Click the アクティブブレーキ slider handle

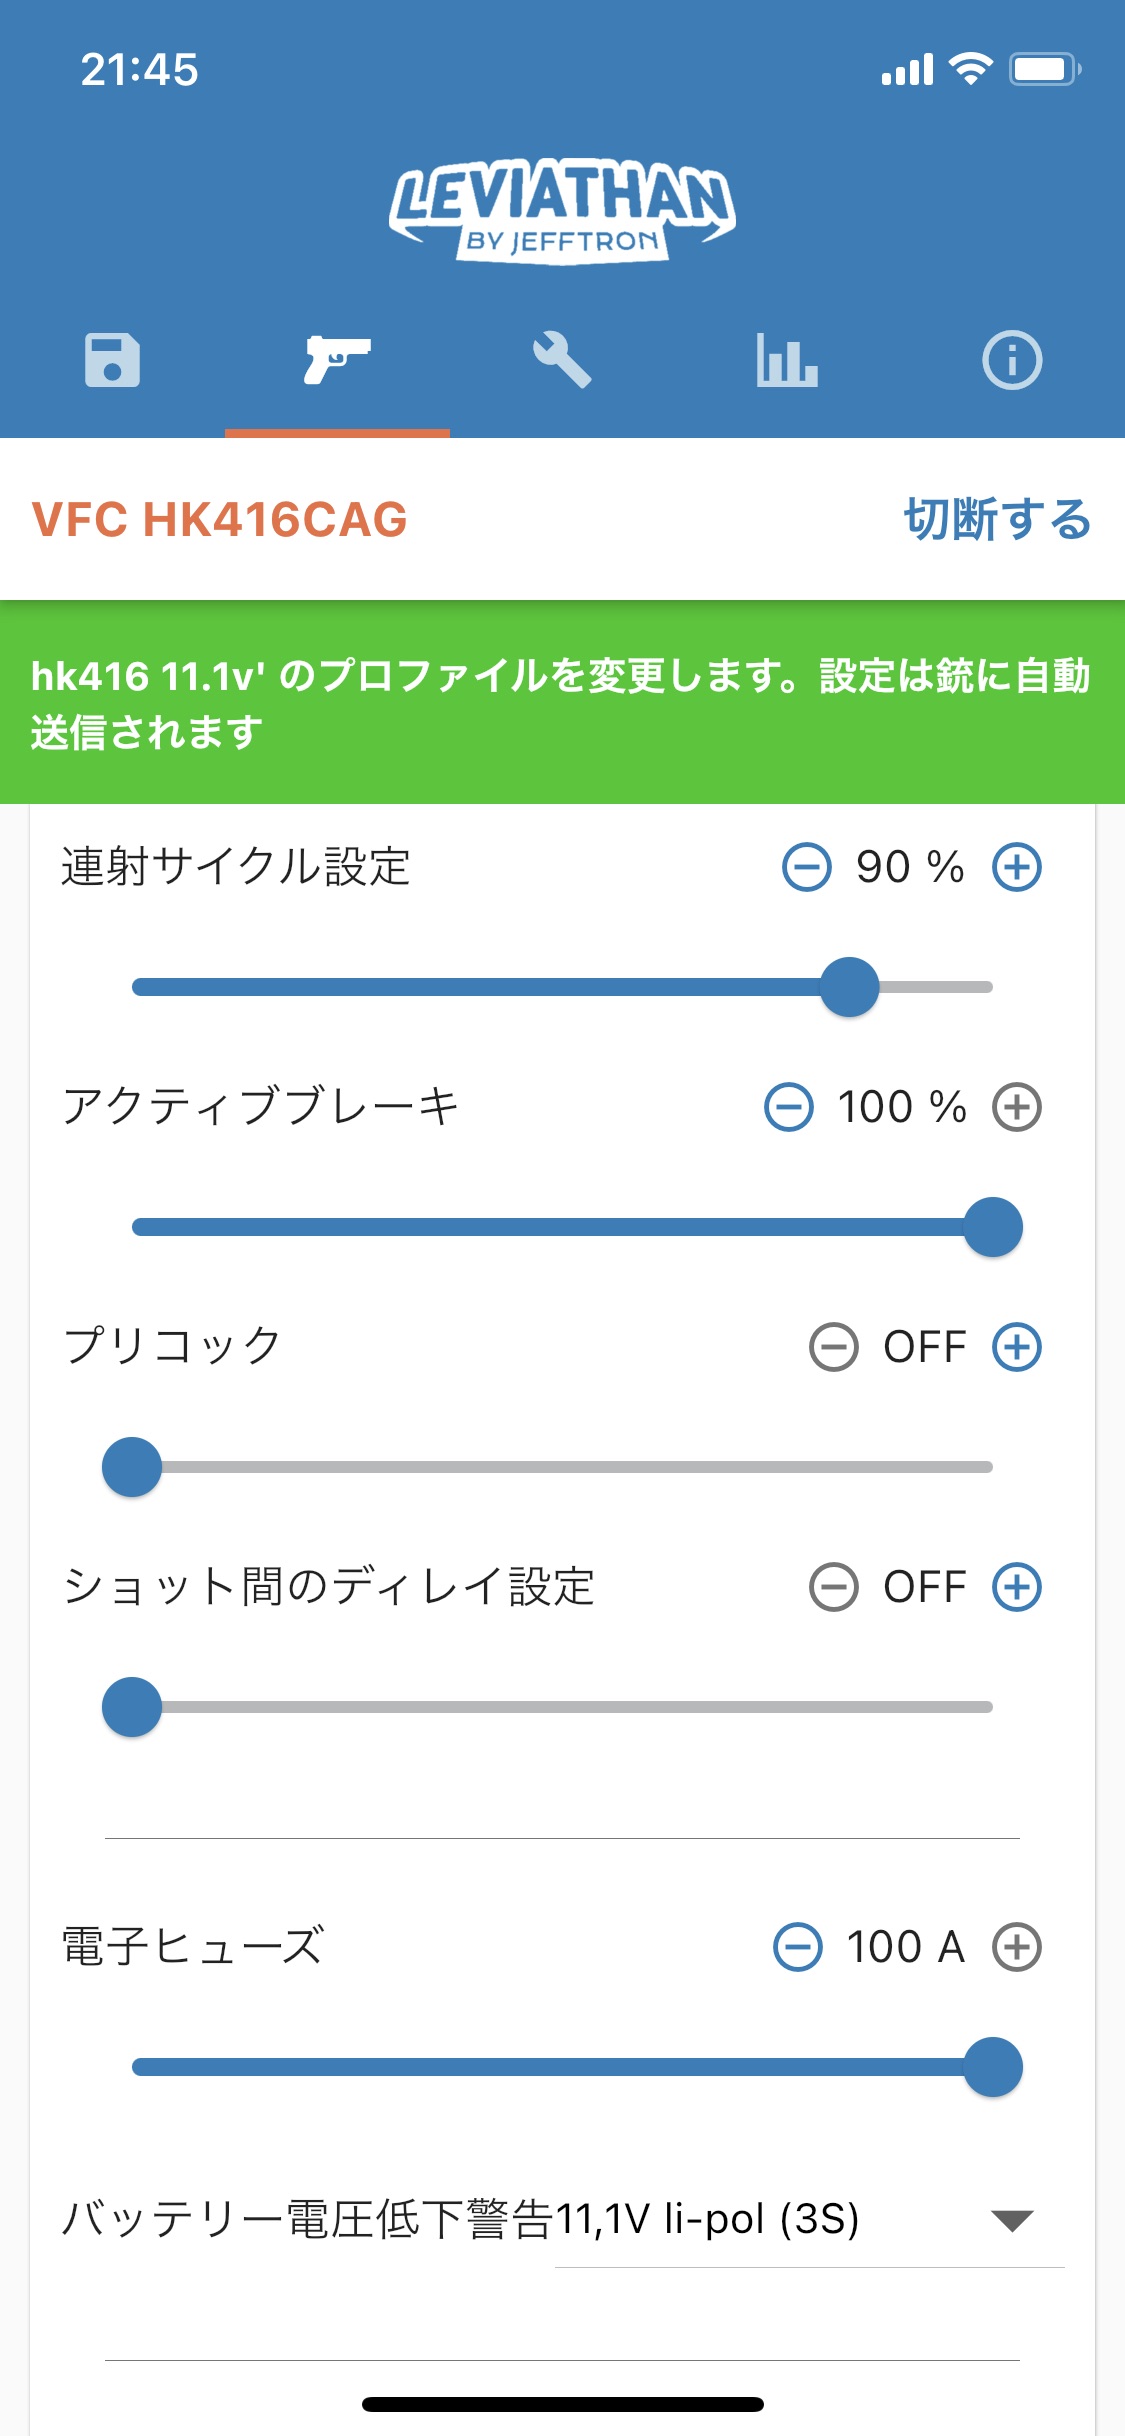(x=993, y=1227)
